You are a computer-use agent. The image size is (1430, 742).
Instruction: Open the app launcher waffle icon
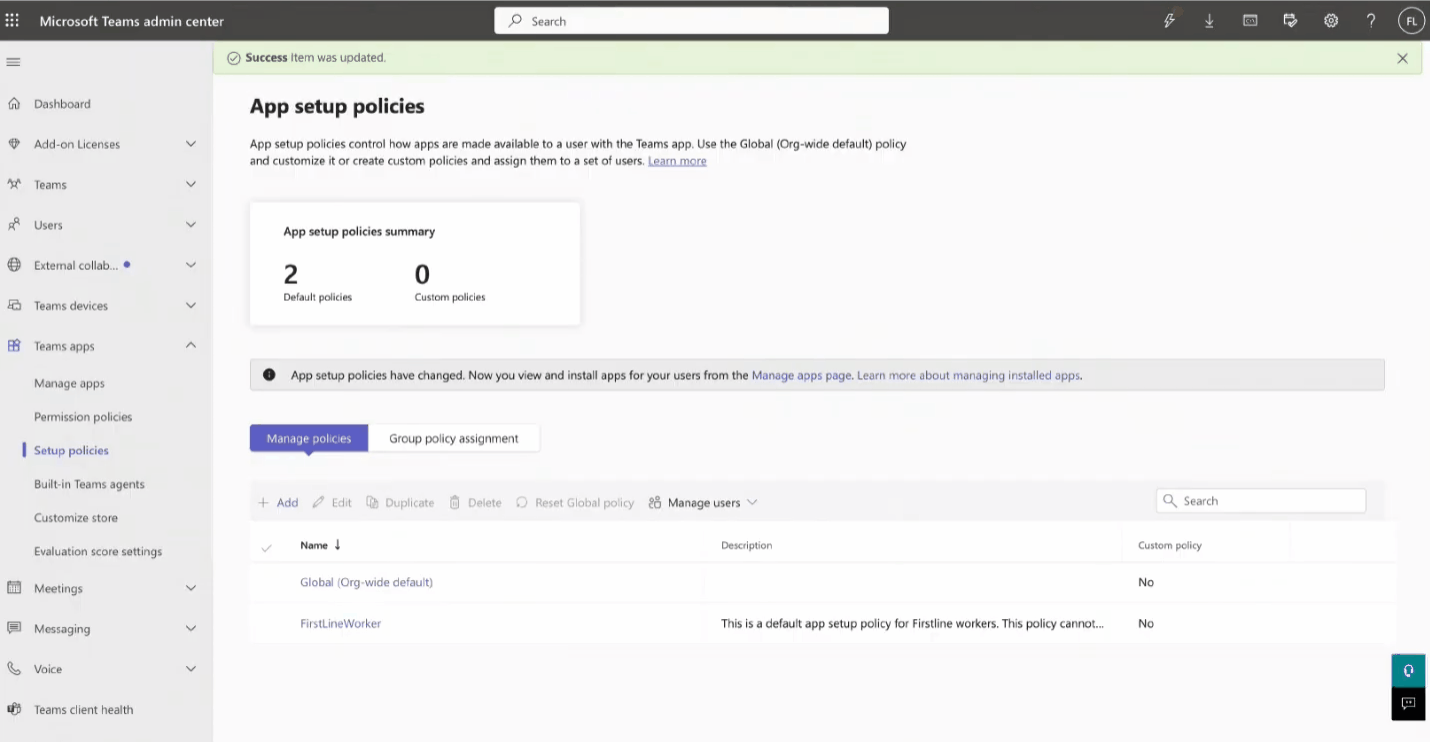[x=13, y=20]
